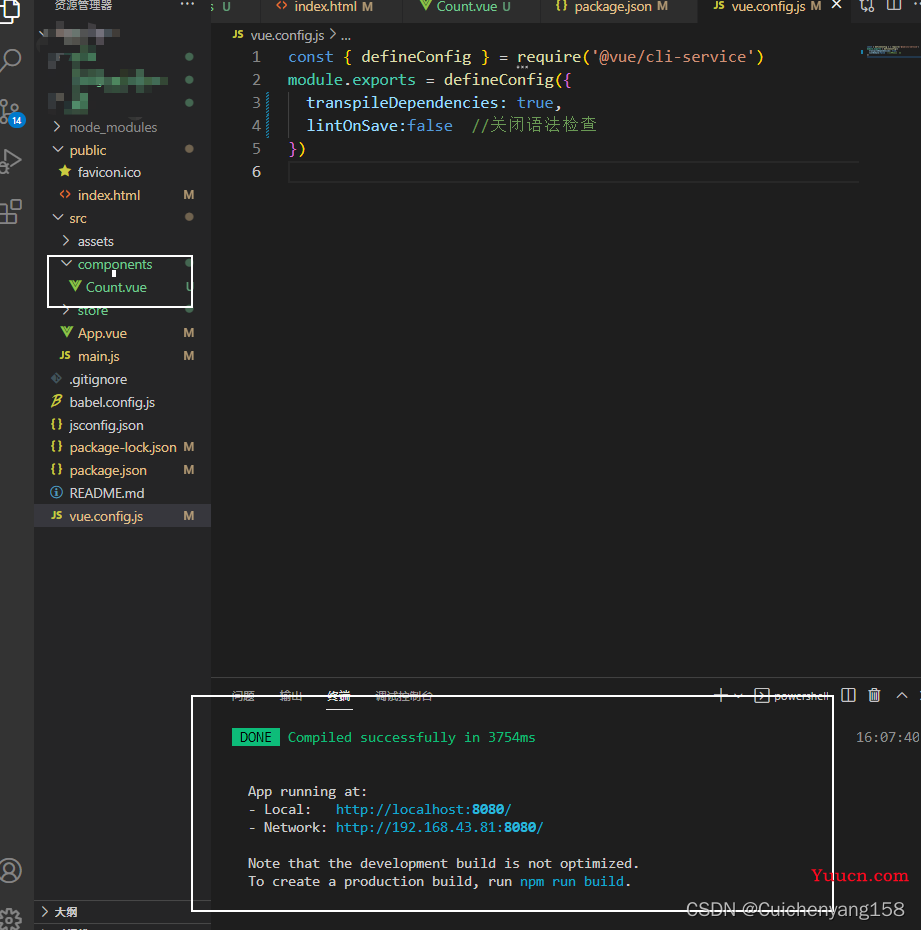Click the split editor icon in tab bar

(x=894, y=5)
